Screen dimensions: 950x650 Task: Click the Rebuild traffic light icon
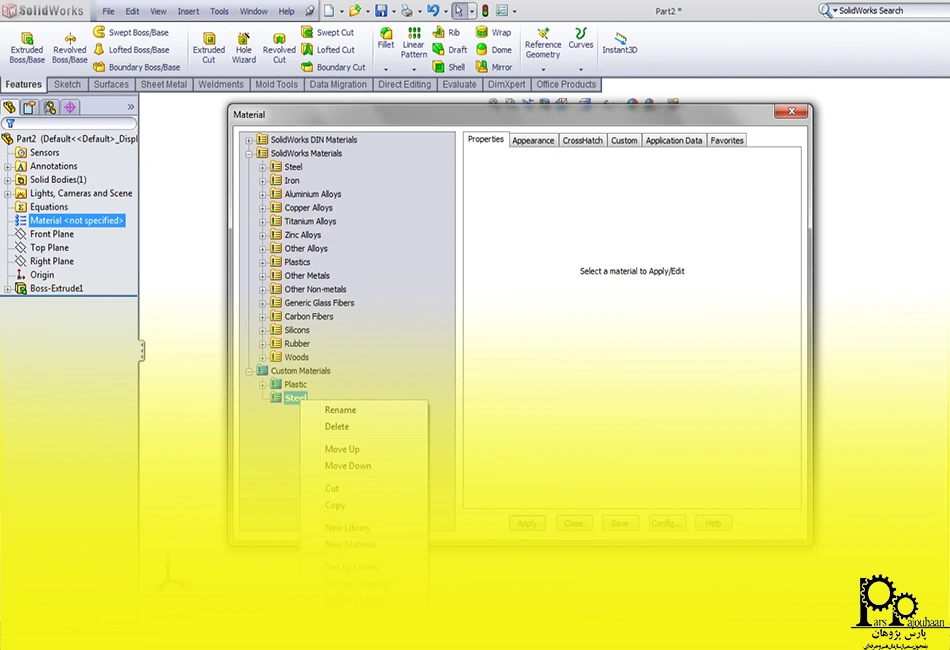[x=485, y=11]
